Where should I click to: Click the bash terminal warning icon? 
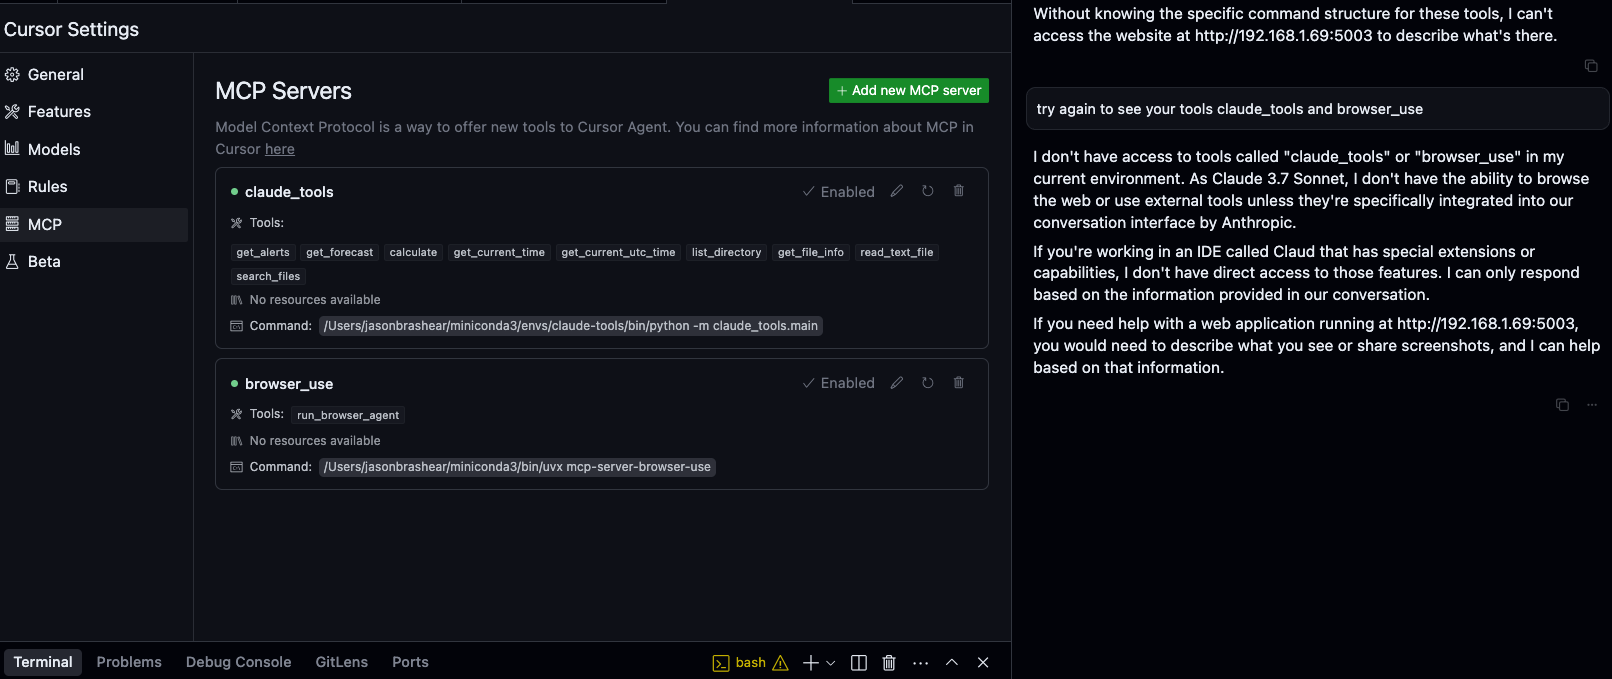(x=781, y=663)
